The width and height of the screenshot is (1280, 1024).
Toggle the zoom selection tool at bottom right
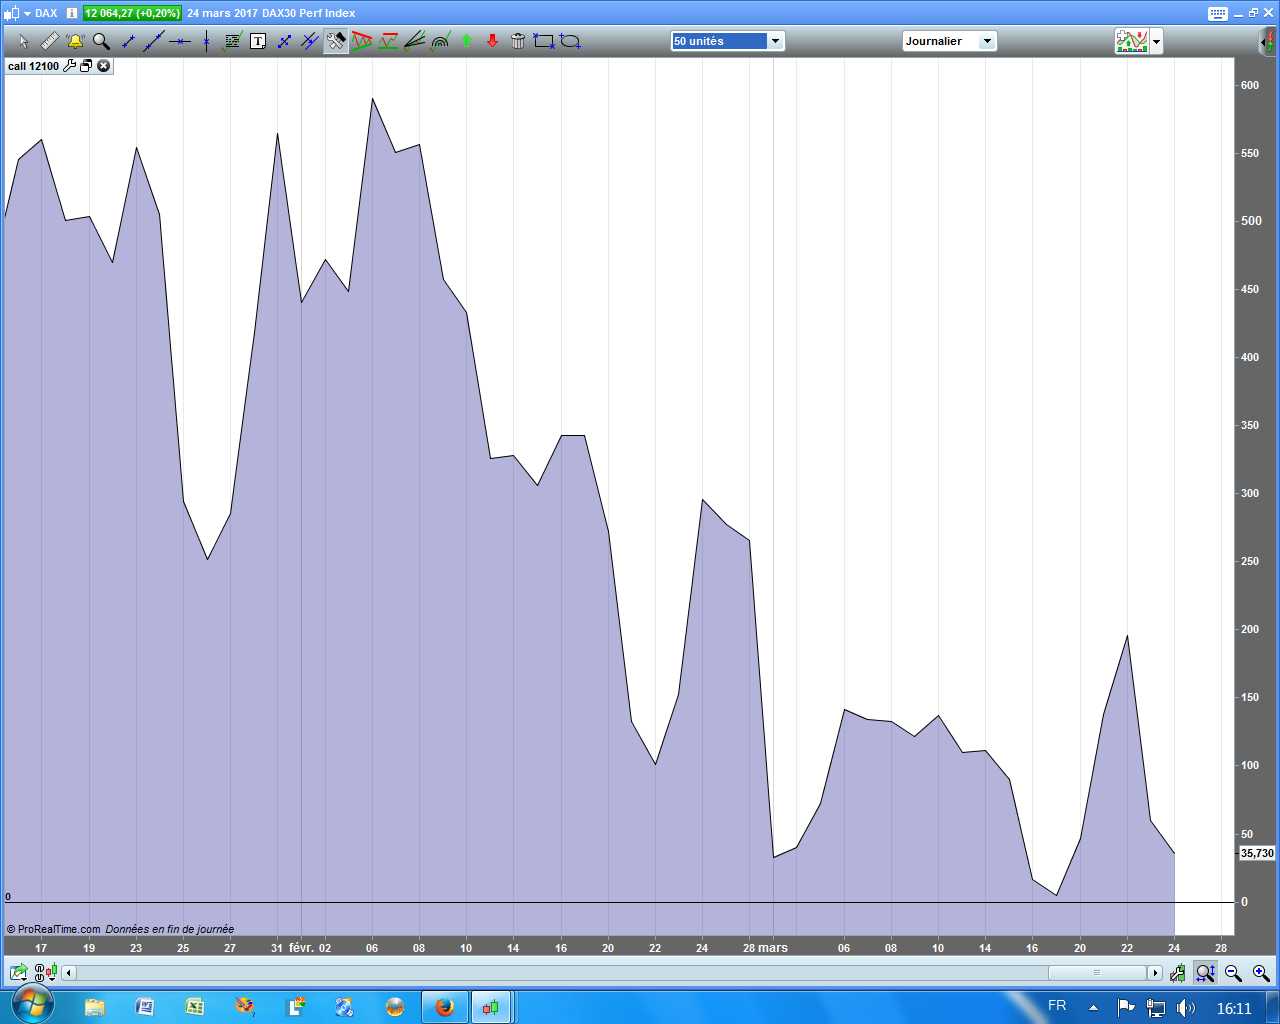[1206, 972]
